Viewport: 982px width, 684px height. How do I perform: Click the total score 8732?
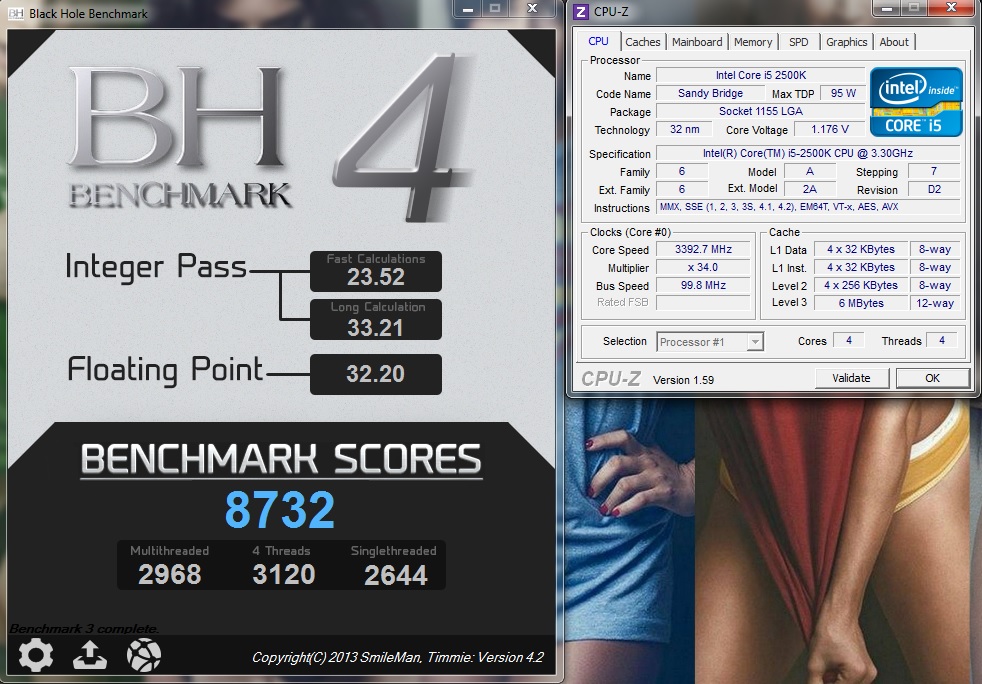point(280,509)
